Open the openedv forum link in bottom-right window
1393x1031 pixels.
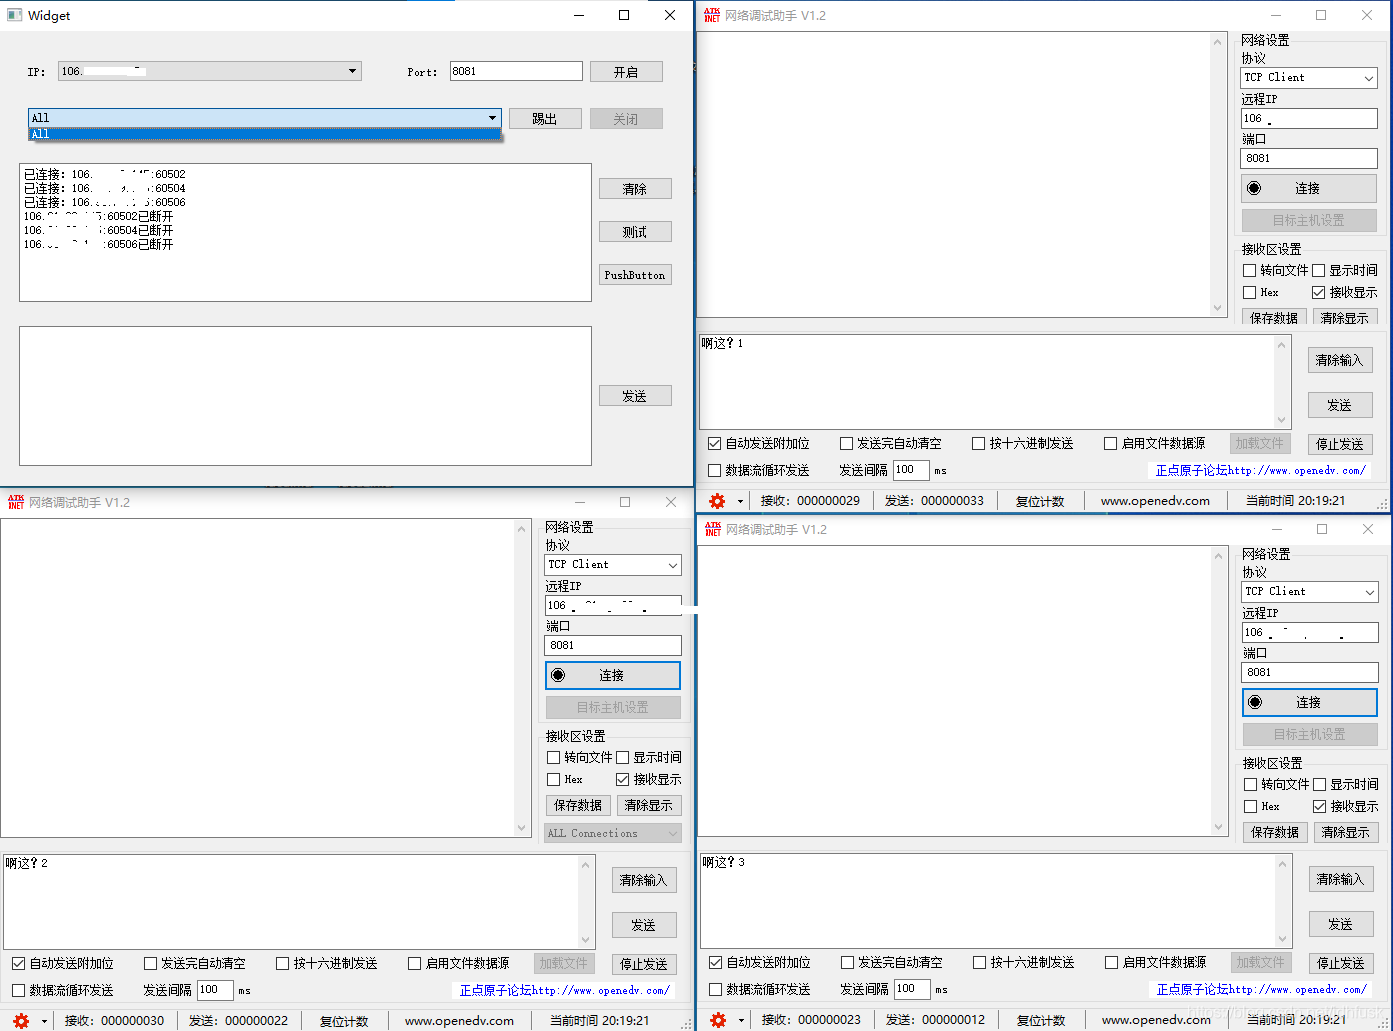pyautogui.click(x=1262, y=989)
